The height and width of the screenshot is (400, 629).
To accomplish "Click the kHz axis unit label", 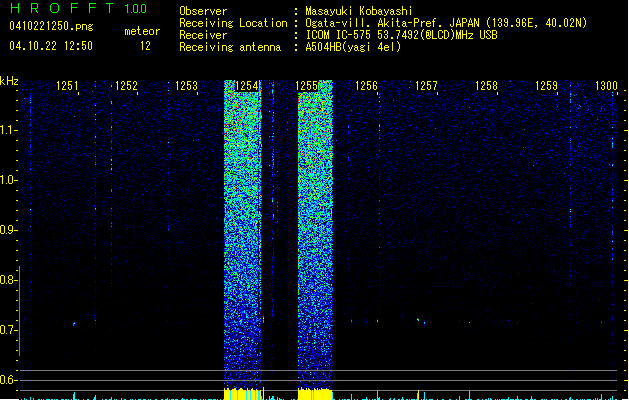I will tap(9, 81).
